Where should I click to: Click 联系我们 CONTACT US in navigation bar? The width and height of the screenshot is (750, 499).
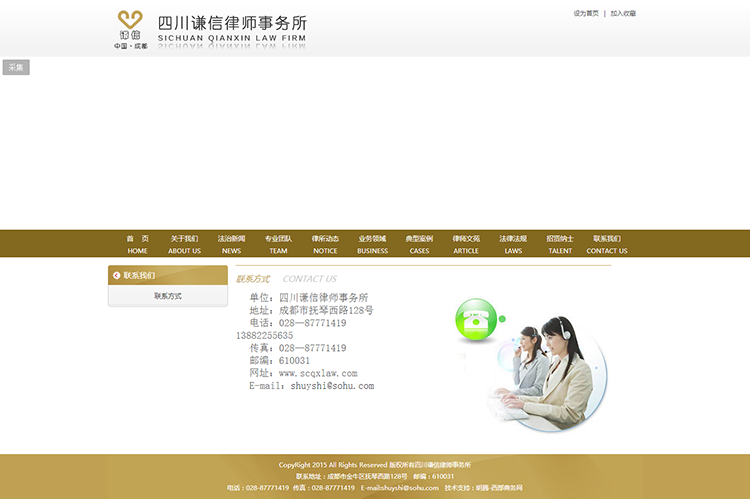[x=607, y=244]
